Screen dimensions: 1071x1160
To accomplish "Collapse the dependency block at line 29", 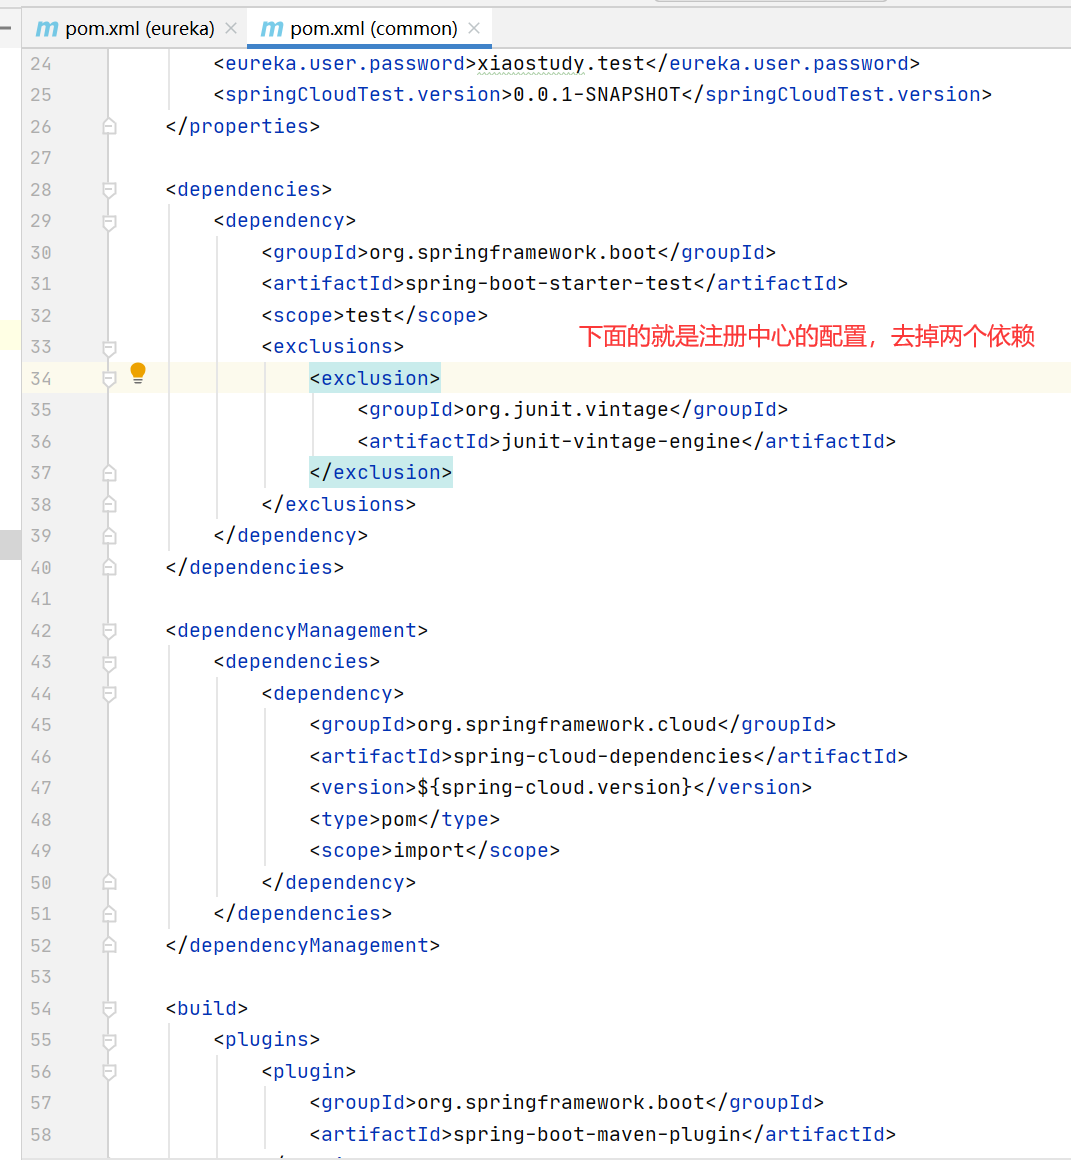I will click(109, 222).
